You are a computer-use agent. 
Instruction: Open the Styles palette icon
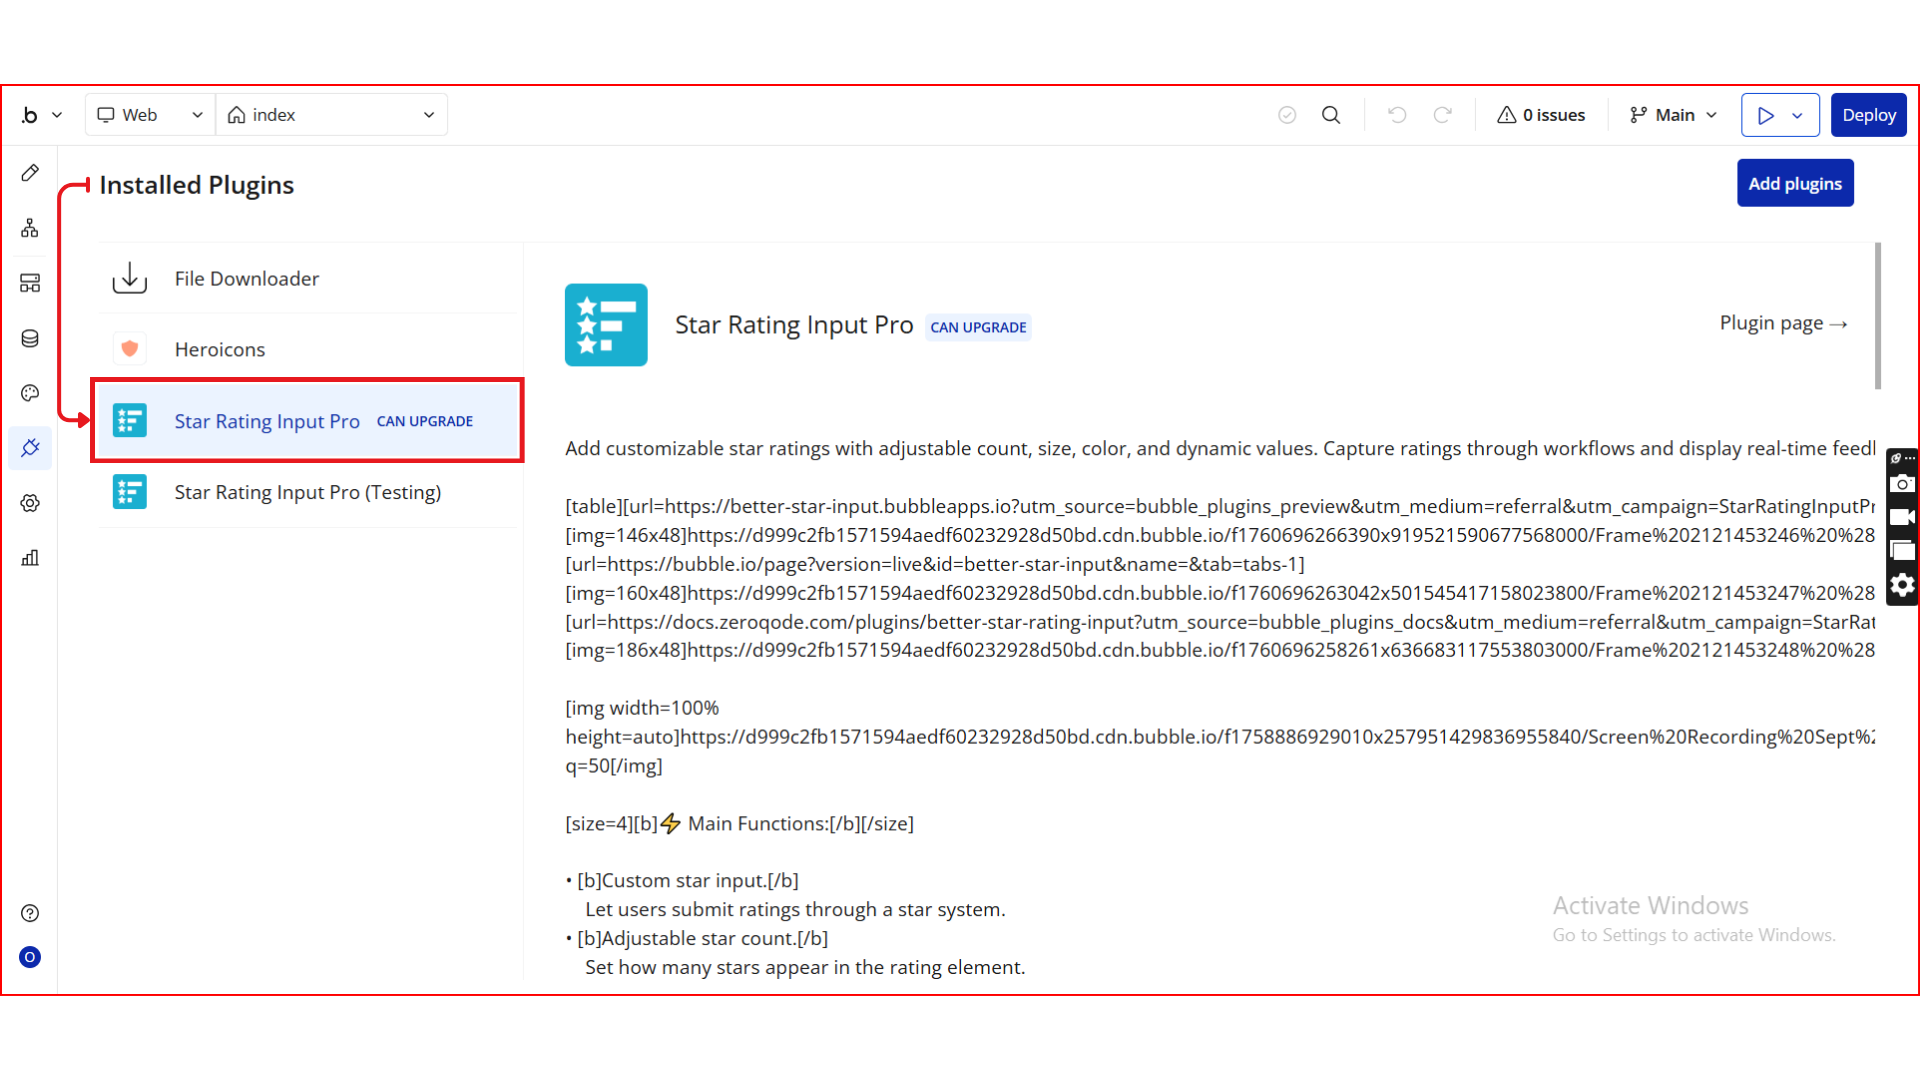point(30,393)
